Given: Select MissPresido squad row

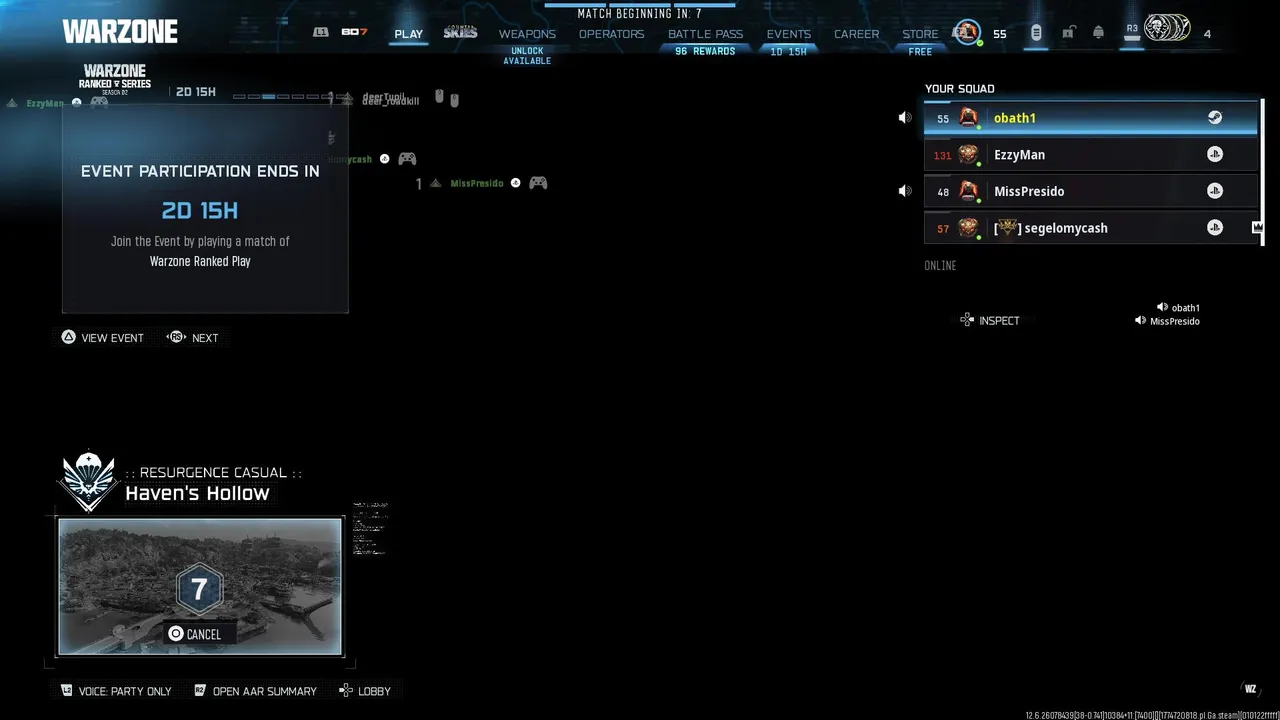Looking at the screenshot, I should pos(1091,191).
